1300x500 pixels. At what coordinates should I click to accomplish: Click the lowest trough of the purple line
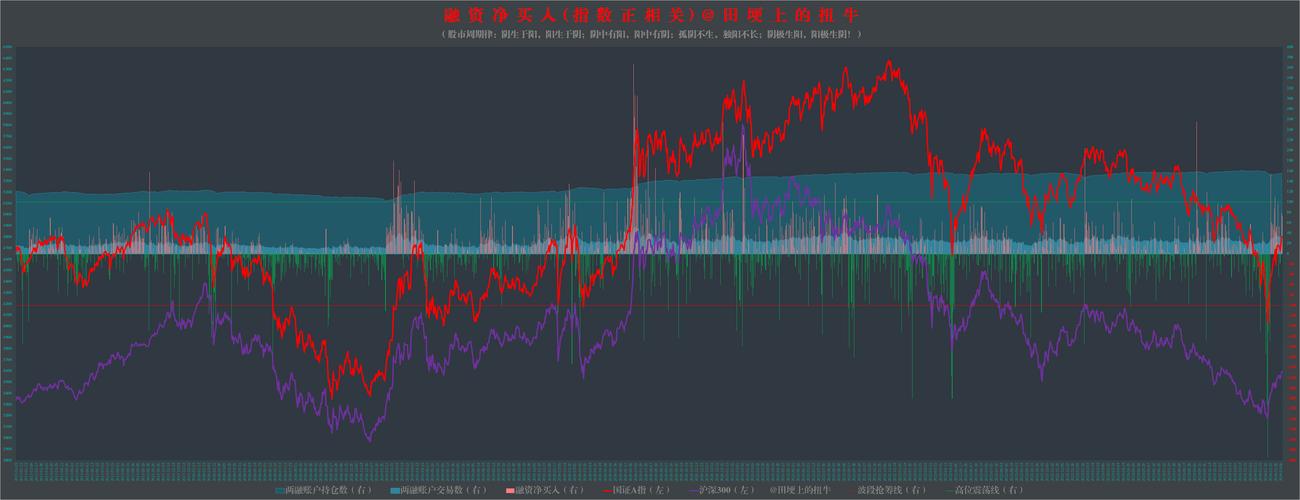point(368,440)
